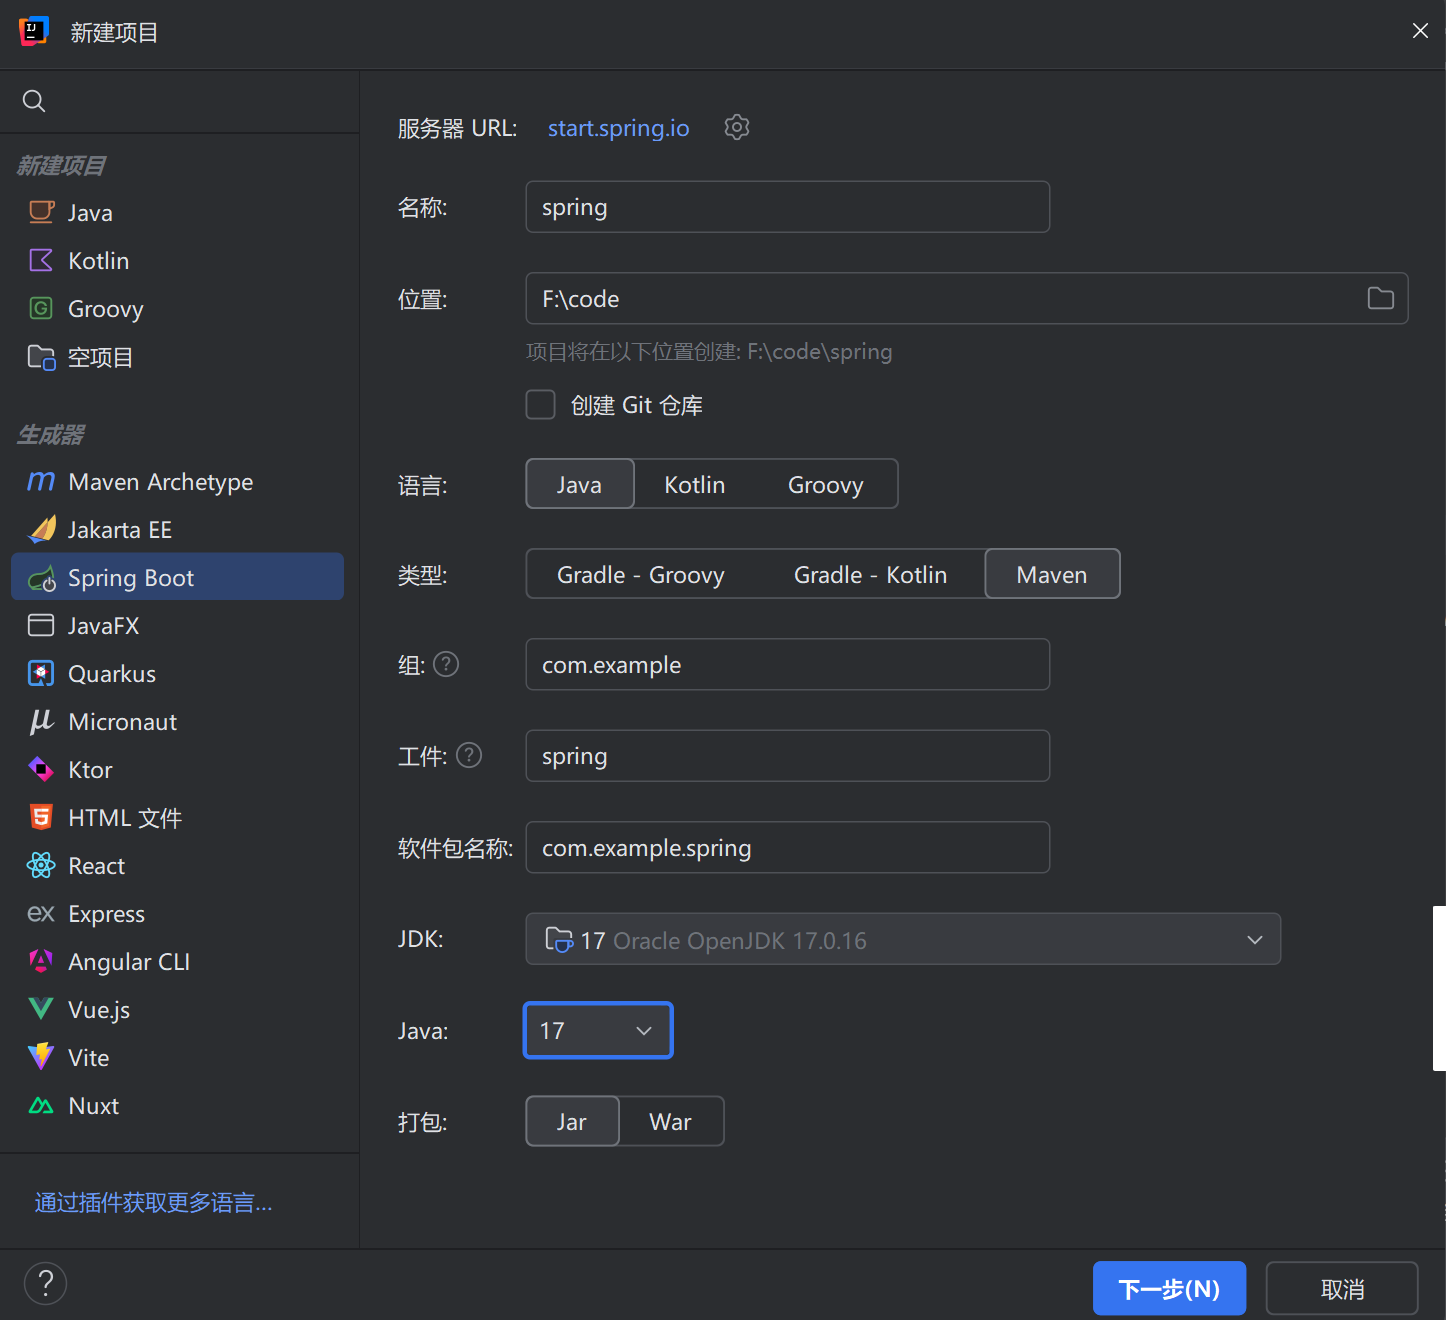Select Quarkus generator entry
Image resolution: width=1446 pixels, height=1320 pixels.
coord(178,673)
